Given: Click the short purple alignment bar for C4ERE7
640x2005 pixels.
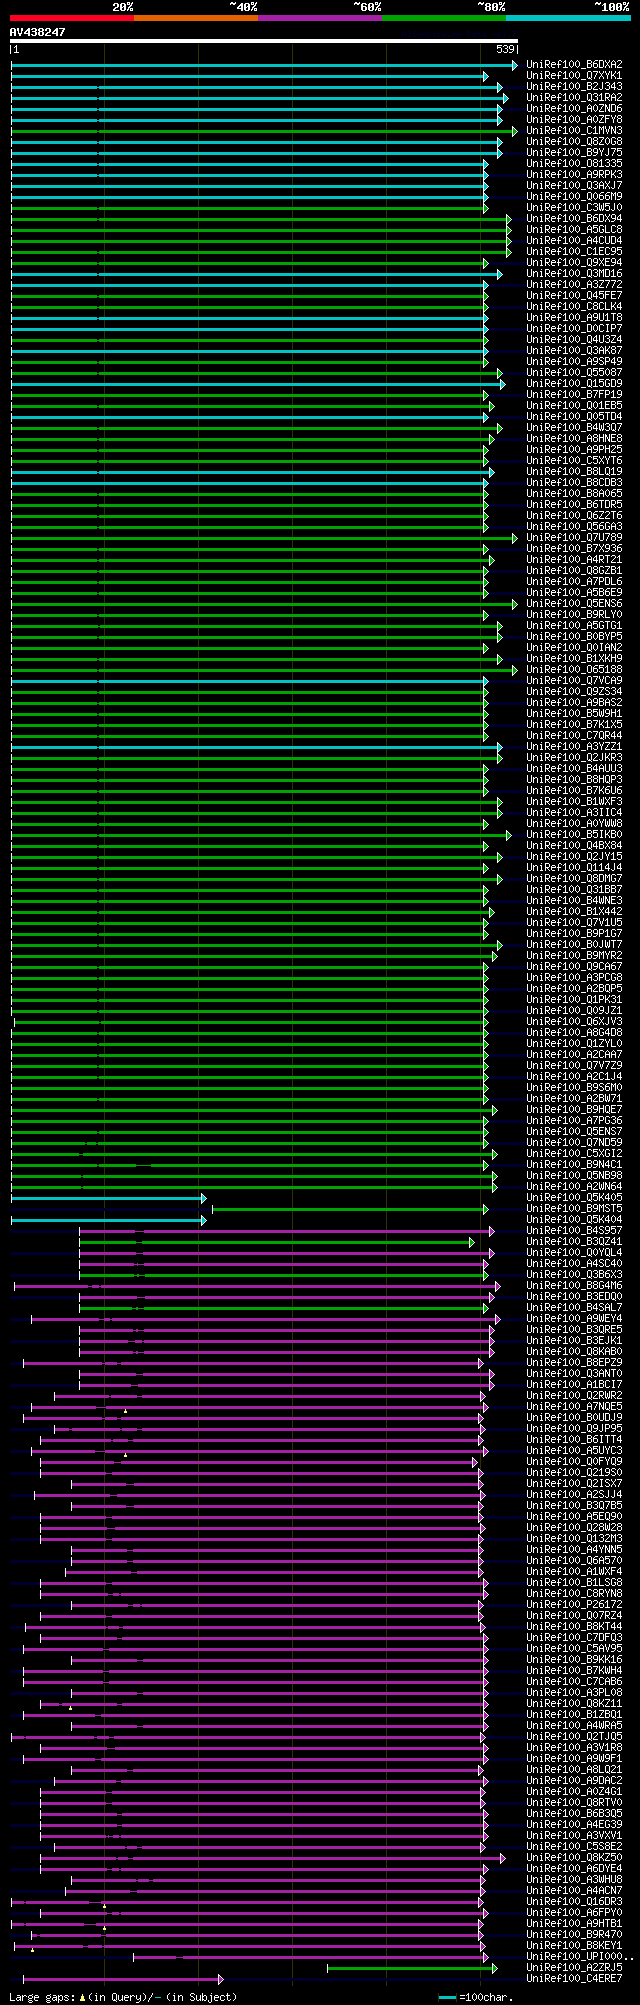Looking at the screenshot, I should tap(123, 1979).
